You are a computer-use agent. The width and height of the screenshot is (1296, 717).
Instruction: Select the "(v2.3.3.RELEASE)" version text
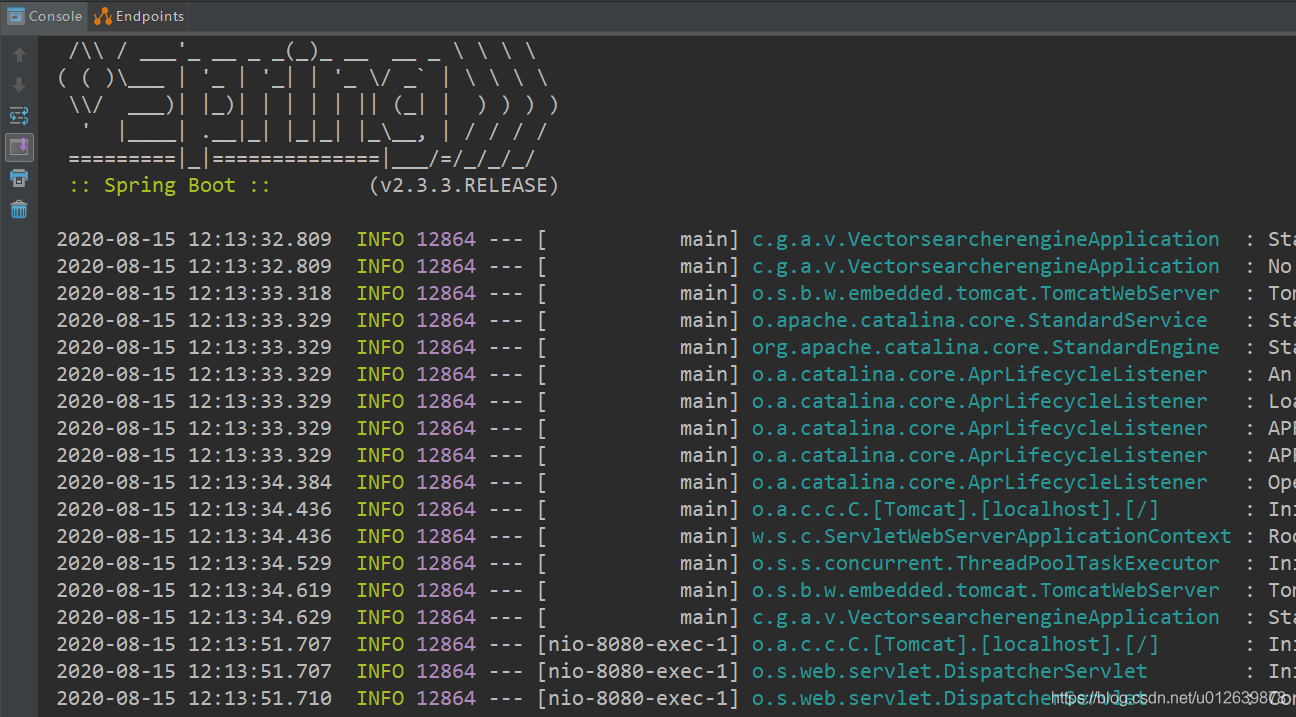[x=464, y=185]
